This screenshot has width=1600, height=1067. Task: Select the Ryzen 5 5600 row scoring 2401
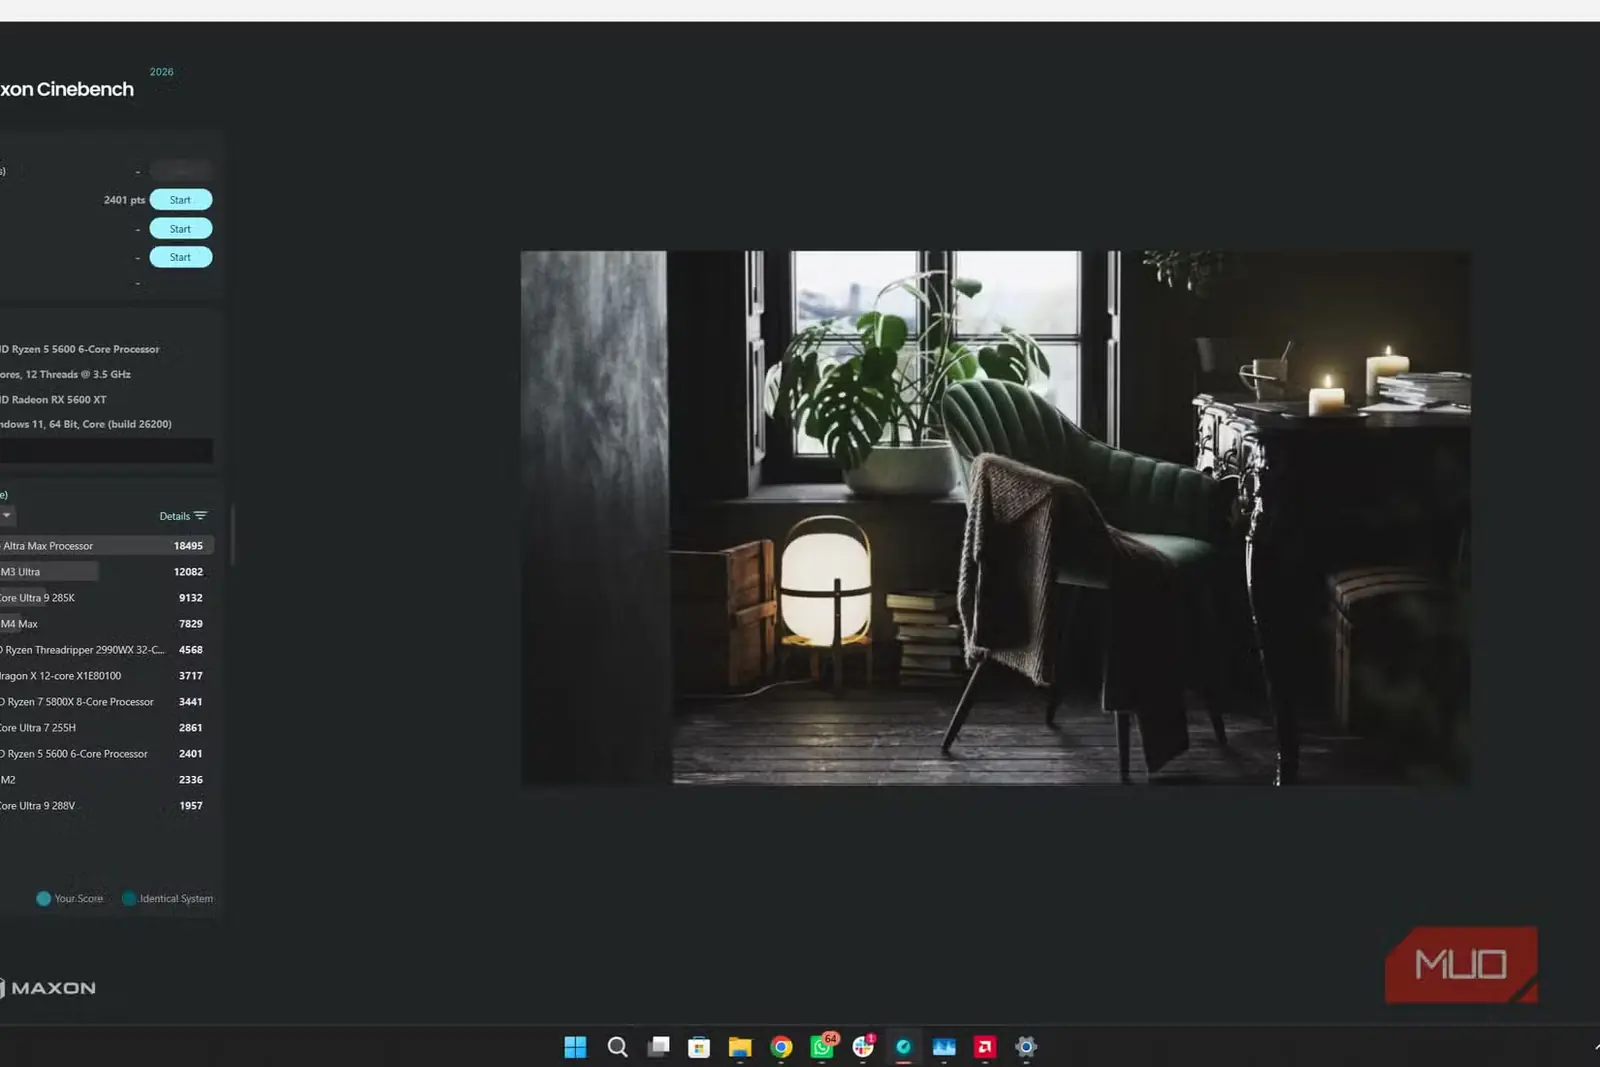coord(106,754)
